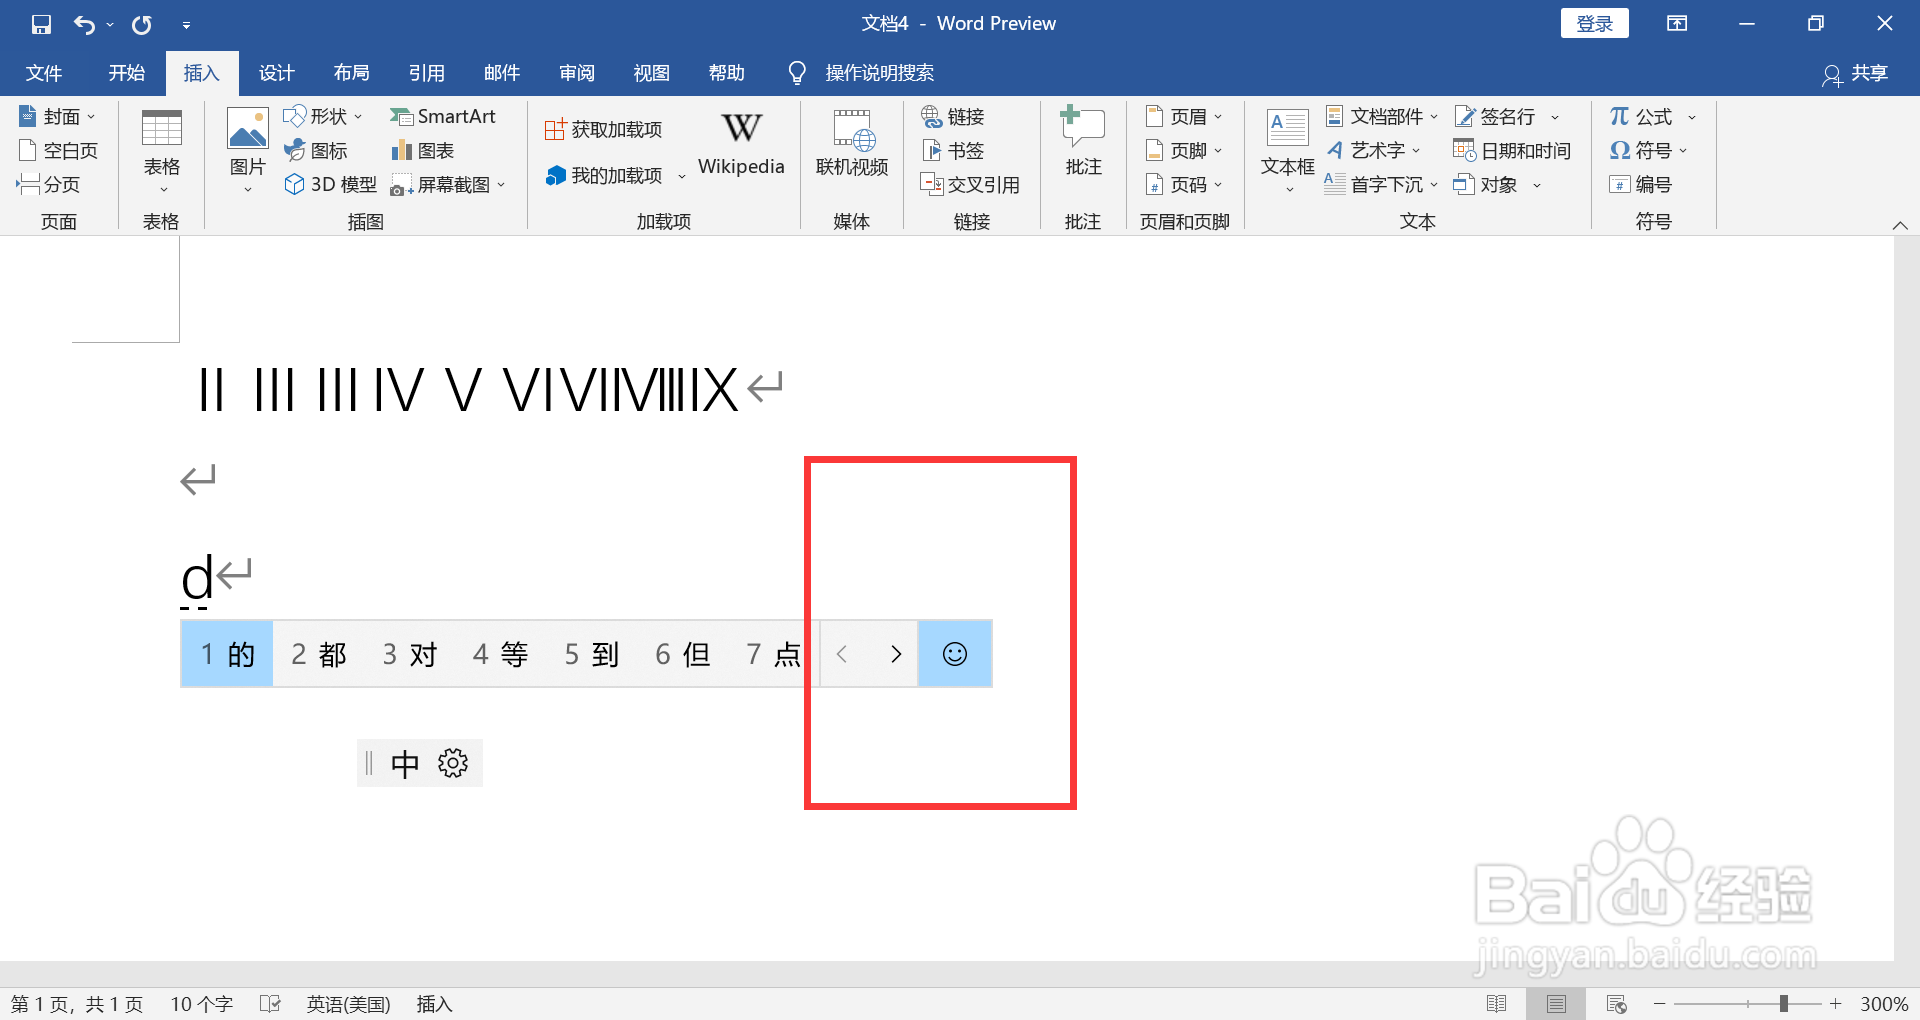Image resolution: width=1920 pixels, height=1020 pixels.
Task: Insert a 3D model (3D 模型)
Action: point(331,184)
